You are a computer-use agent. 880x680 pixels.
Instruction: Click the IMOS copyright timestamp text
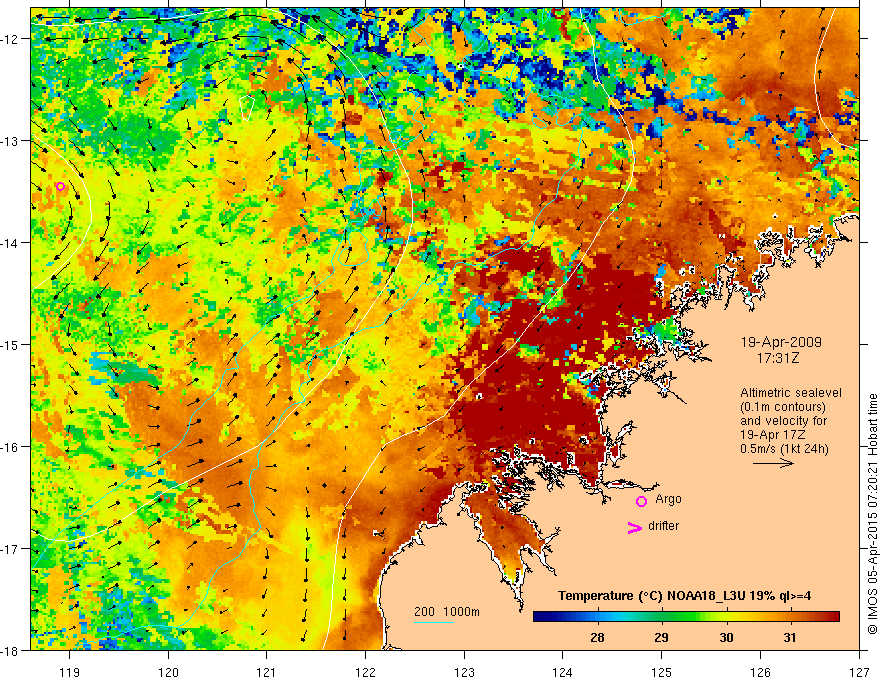pos(873,515)
